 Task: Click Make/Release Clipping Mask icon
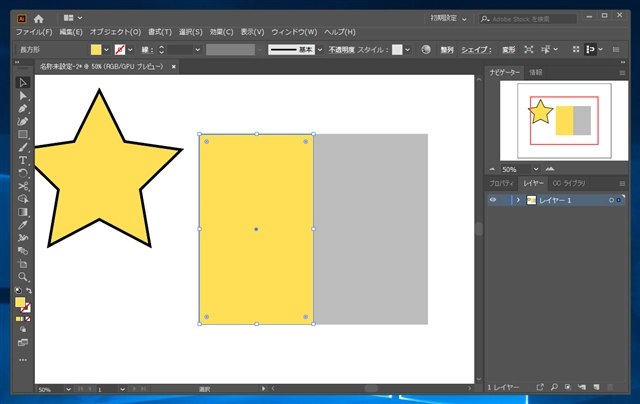[x=568, y=387]
